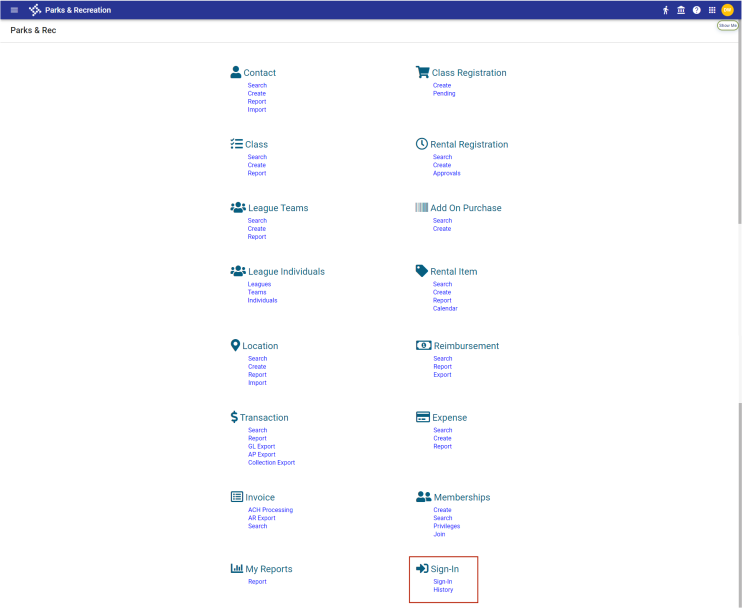This screenshot has width=743, height=613.
Task: Open the user profile avatar
Action: (x=728, y=10)
